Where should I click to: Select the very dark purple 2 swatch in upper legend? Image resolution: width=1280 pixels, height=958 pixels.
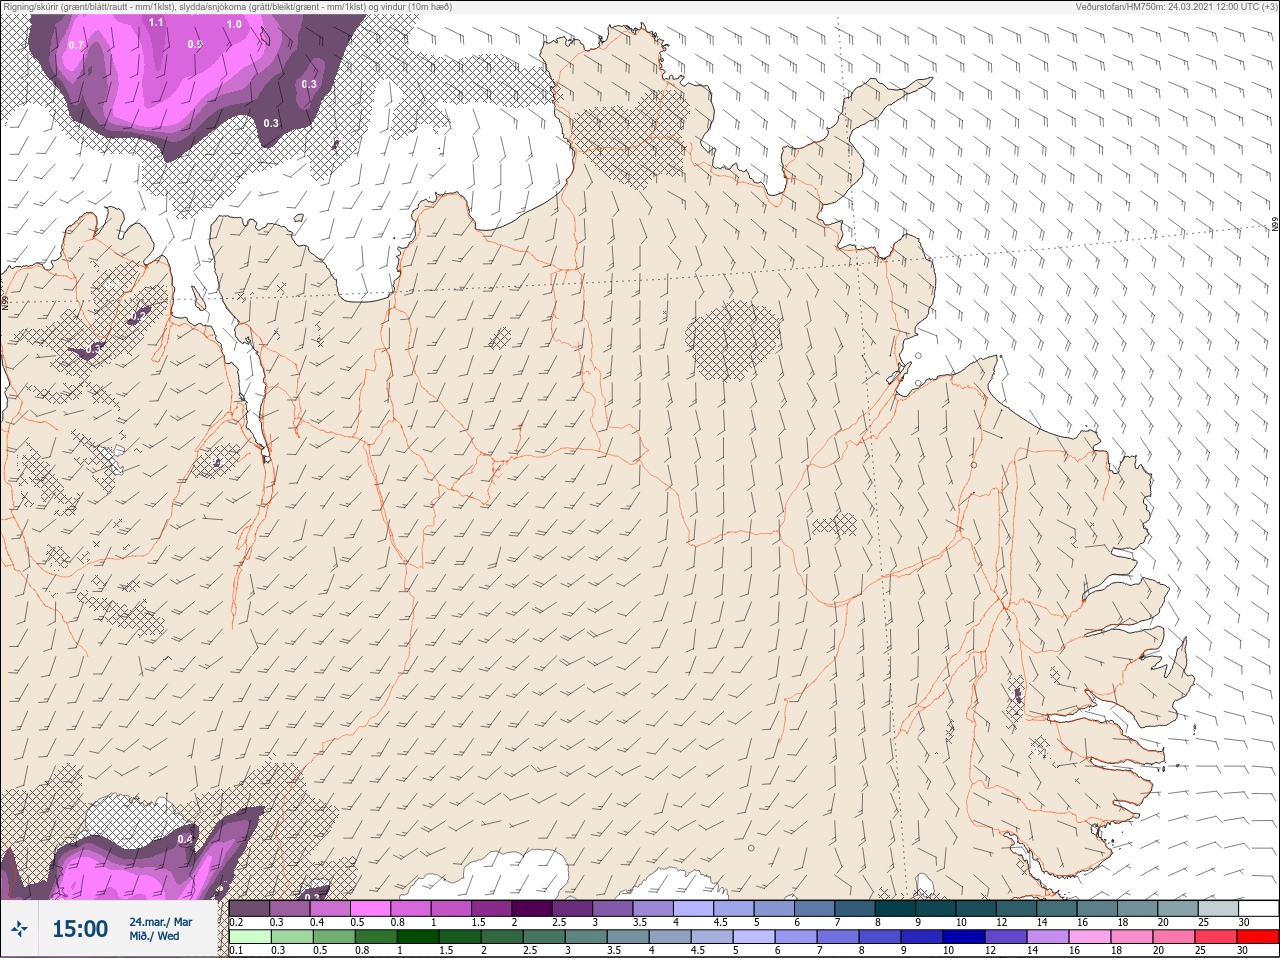click(x=532, y=908)
